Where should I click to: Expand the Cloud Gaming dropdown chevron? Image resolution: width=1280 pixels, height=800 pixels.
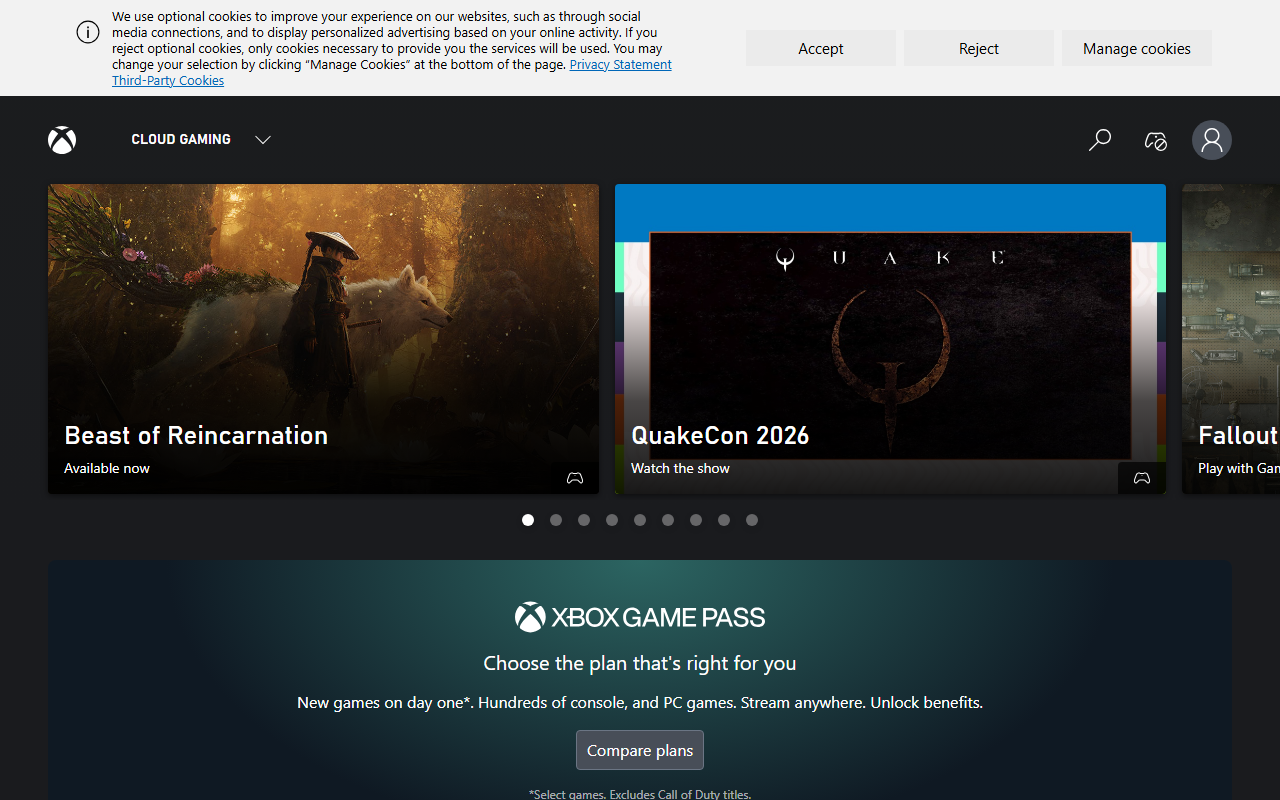coord(263,140)
